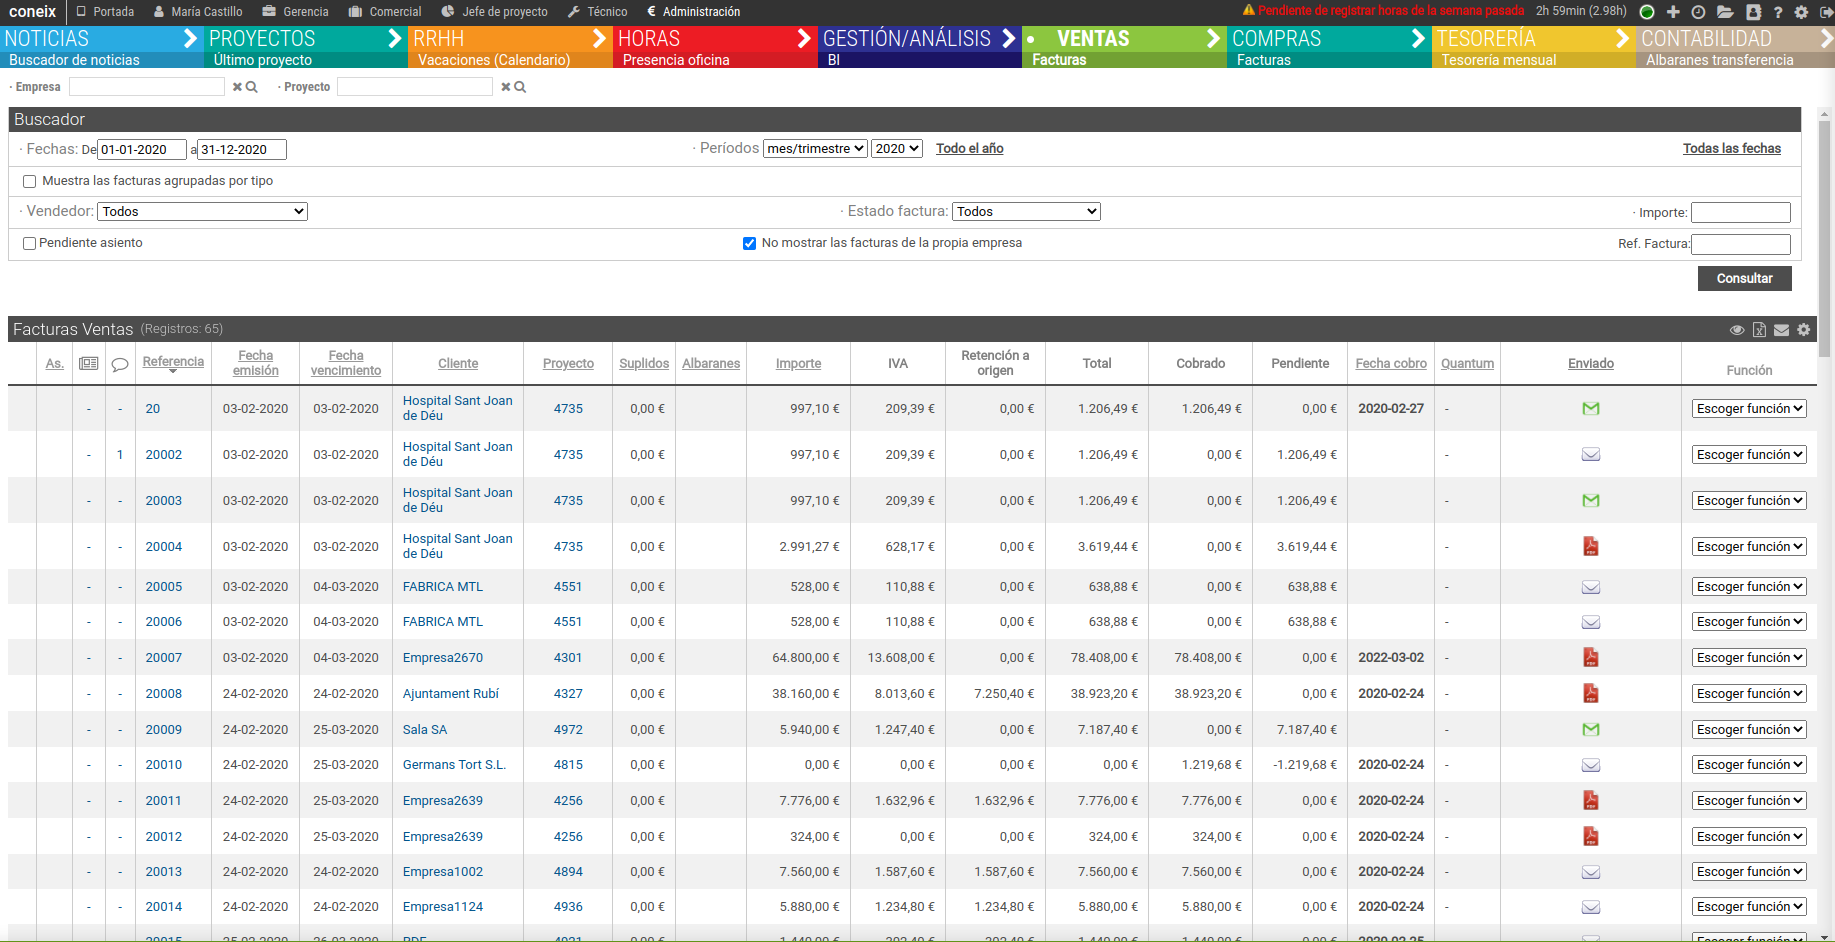Open invoice reference 20003
The width and height of the screenshot is (1835, 942).
(164, 500)
